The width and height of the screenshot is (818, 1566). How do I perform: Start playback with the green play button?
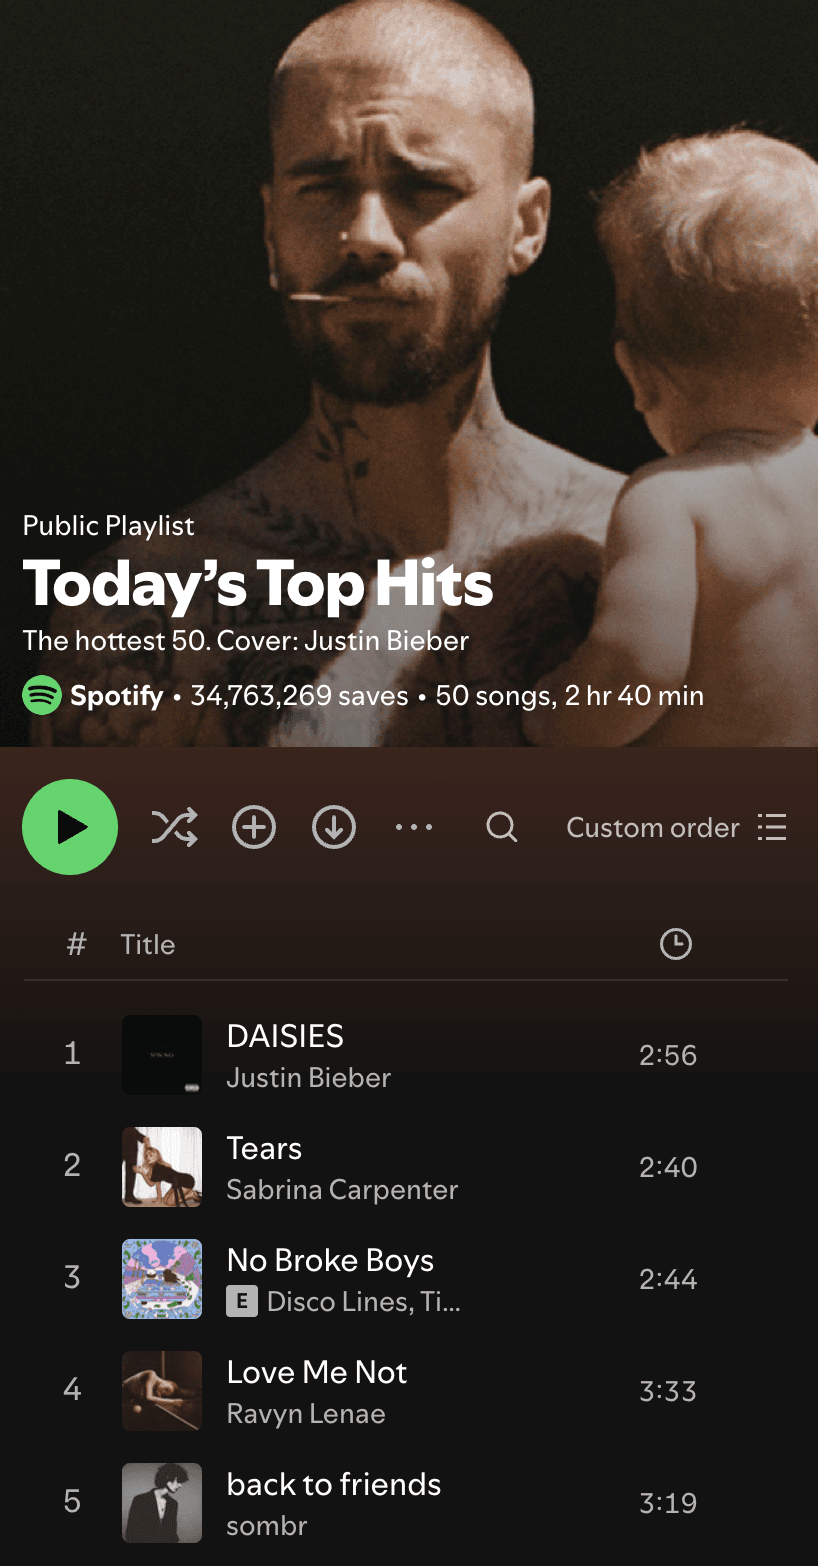click(70, 827)
